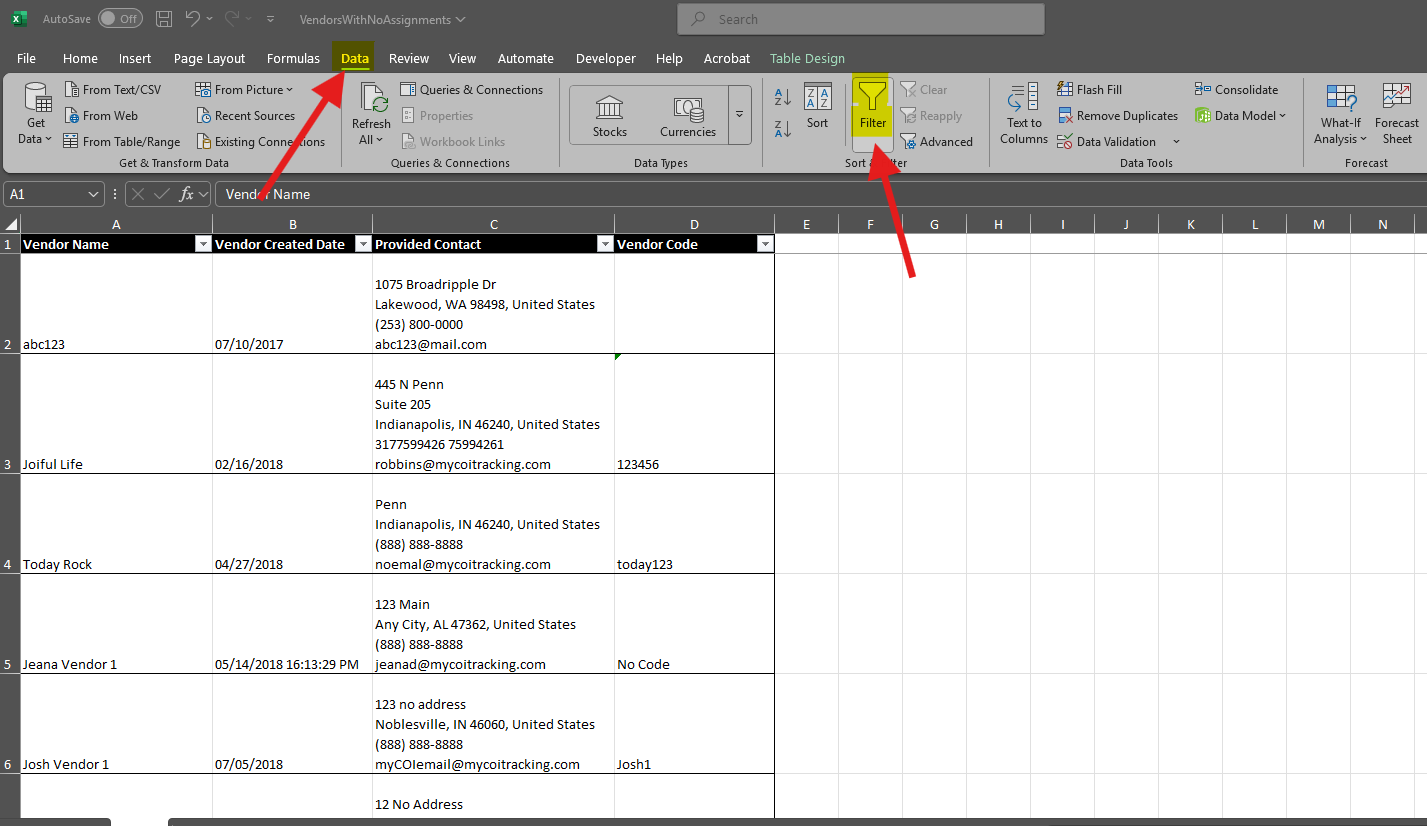Switch to the Formulas tab
1427x826 pixels.
pyautogui.click(x=293, y=59)
